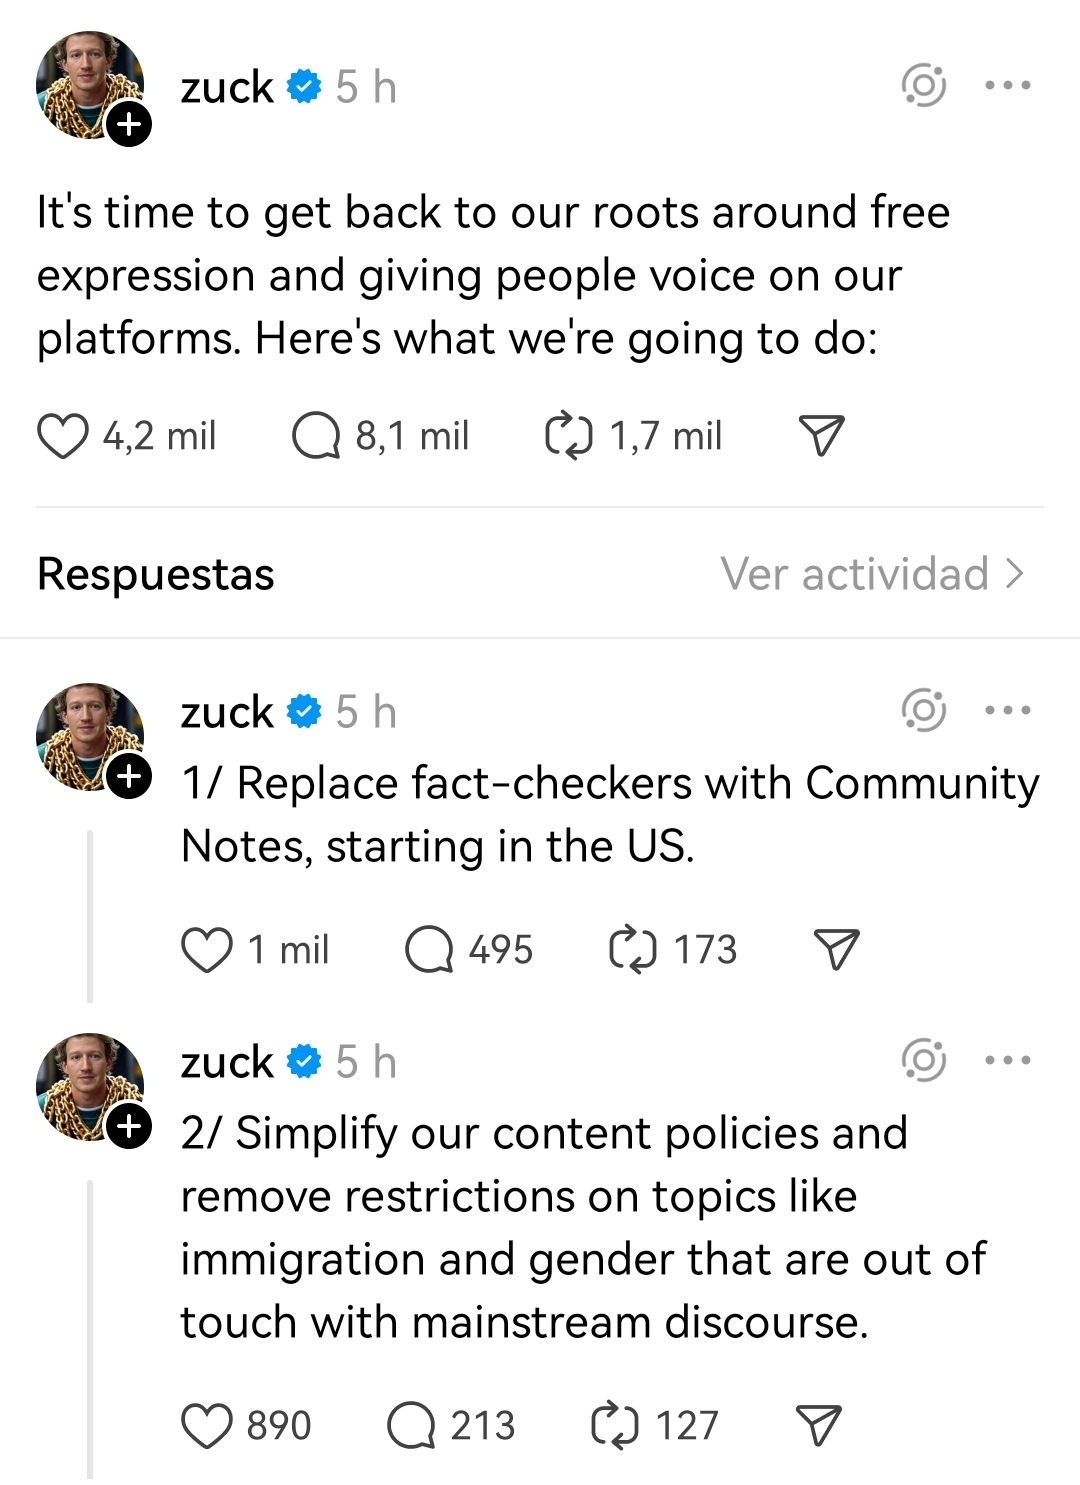Tap the circular icon beside main post menu

click(924, 86)
